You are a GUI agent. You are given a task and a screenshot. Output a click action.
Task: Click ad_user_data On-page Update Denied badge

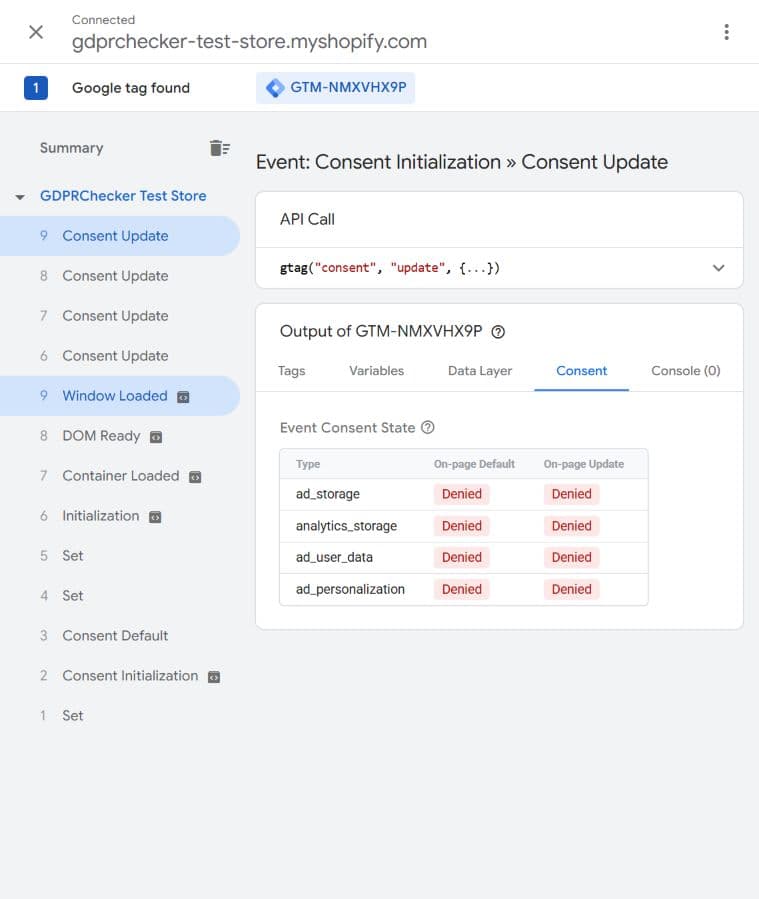[x=572, y=557]
